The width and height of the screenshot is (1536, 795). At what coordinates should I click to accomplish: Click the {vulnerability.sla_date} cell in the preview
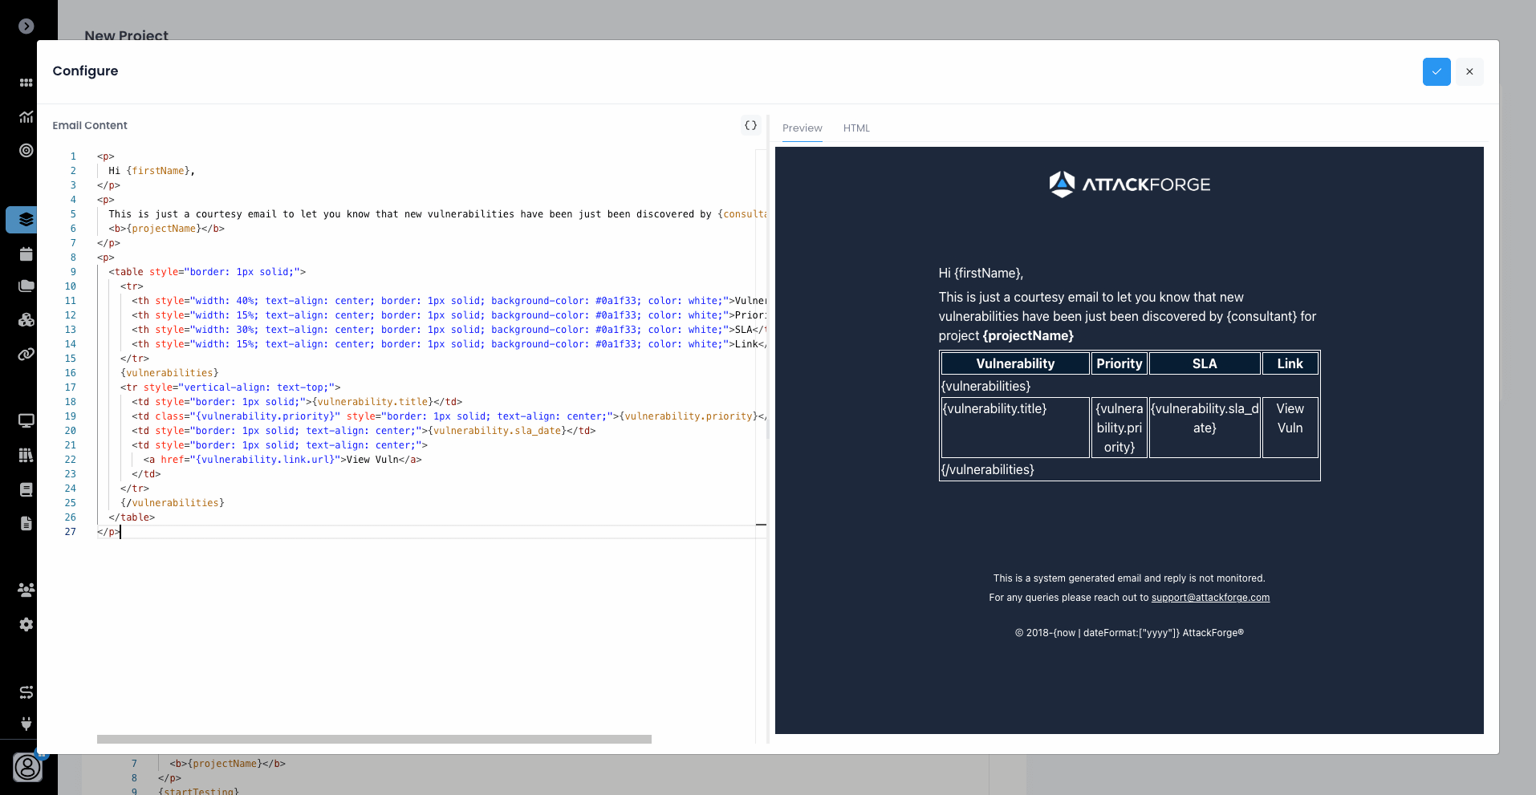(1204, 428)
